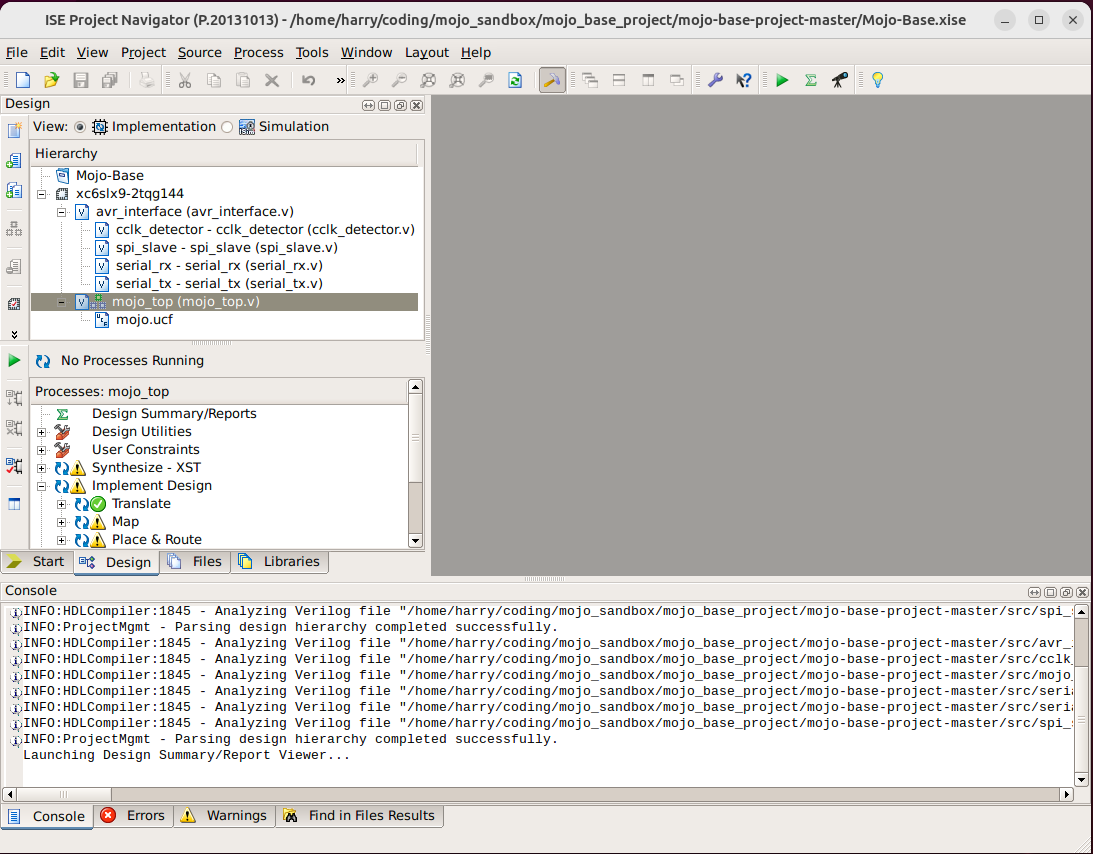Open the Errors tab

click(x=134, y=816)
